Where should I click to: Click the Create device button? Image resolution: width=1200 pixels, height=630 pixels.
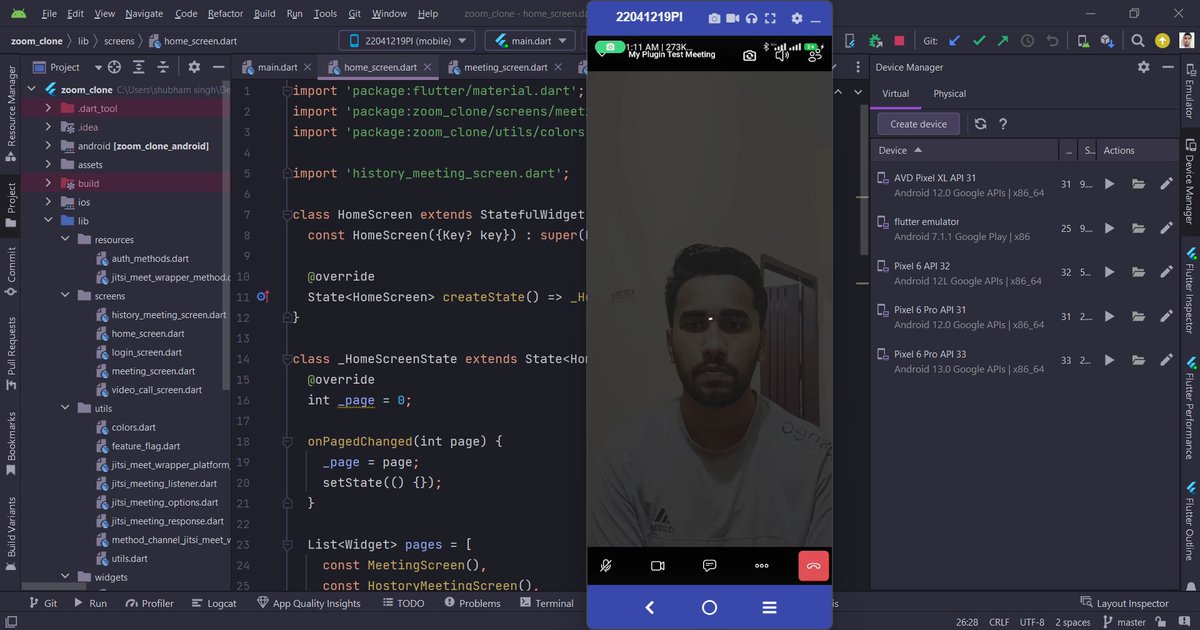coord(918,124)
